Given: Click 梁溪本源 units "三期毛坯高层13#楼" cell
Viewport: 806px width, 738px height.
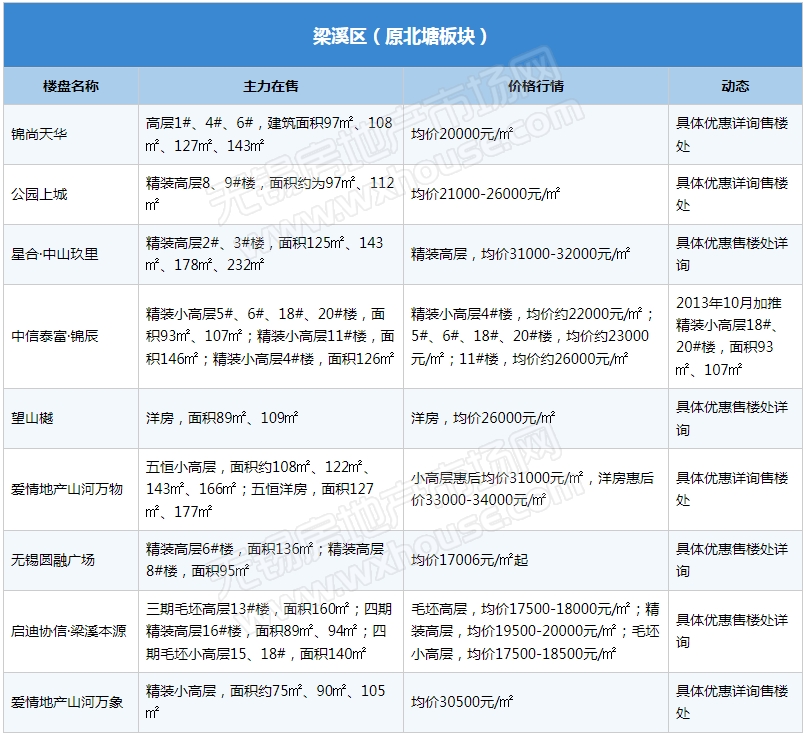Looking at the screenshot, I should click(x=269, y=631).
